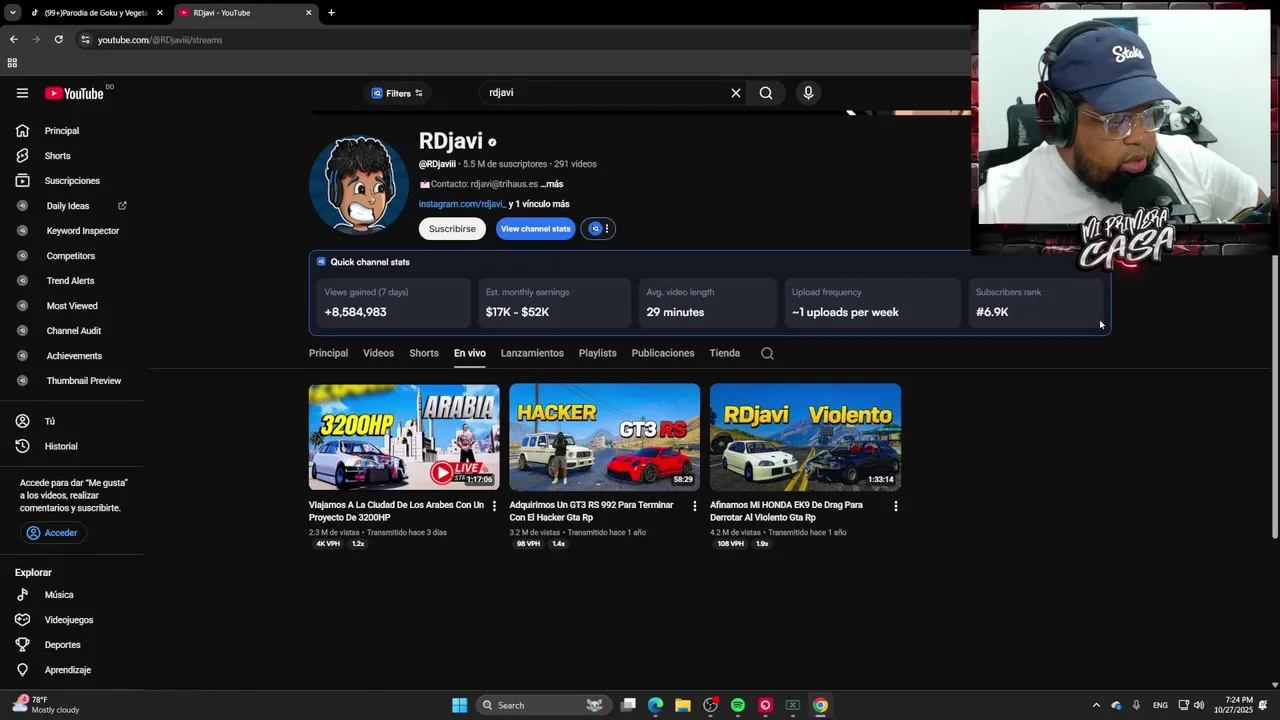Open Spotify from the taskbar
Image resolution: width=1280 pixels, height=720 pixels.
738,705
